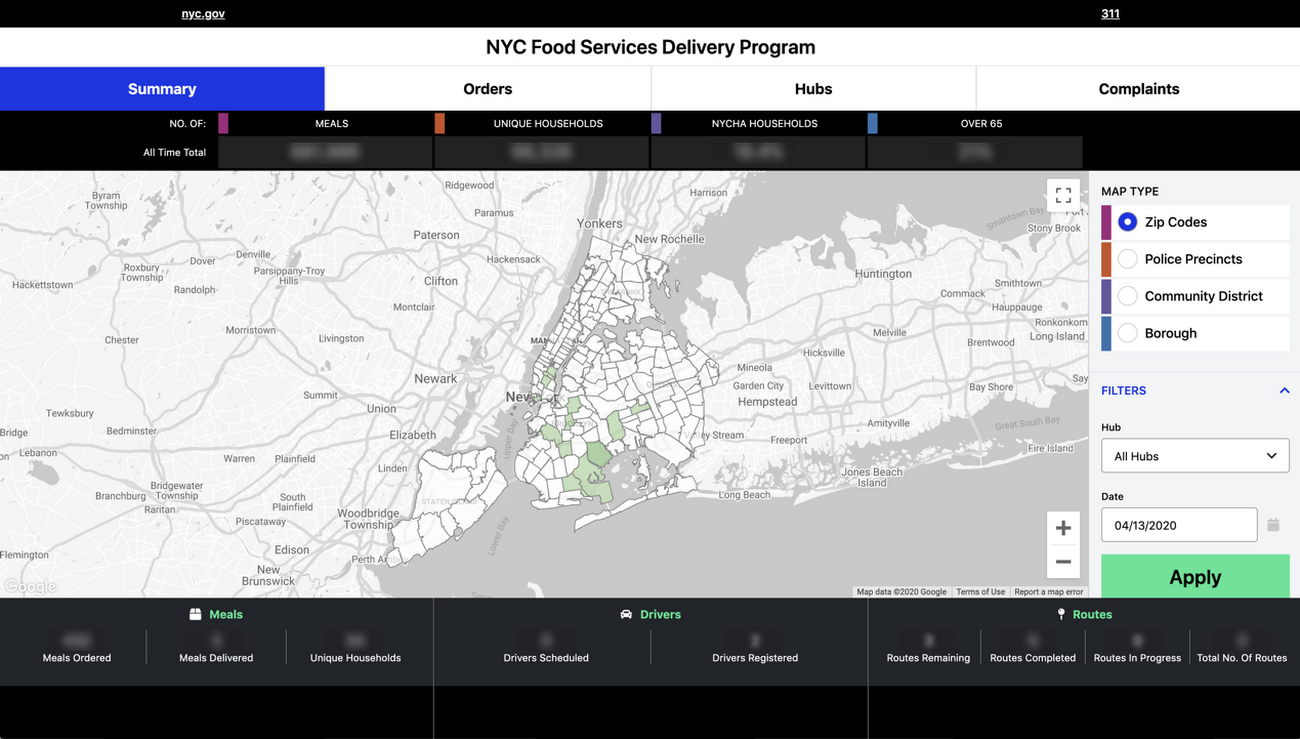Toggle fullscreen map view icon
This screenshot has width=1300, height=739.
point(1063,196)
